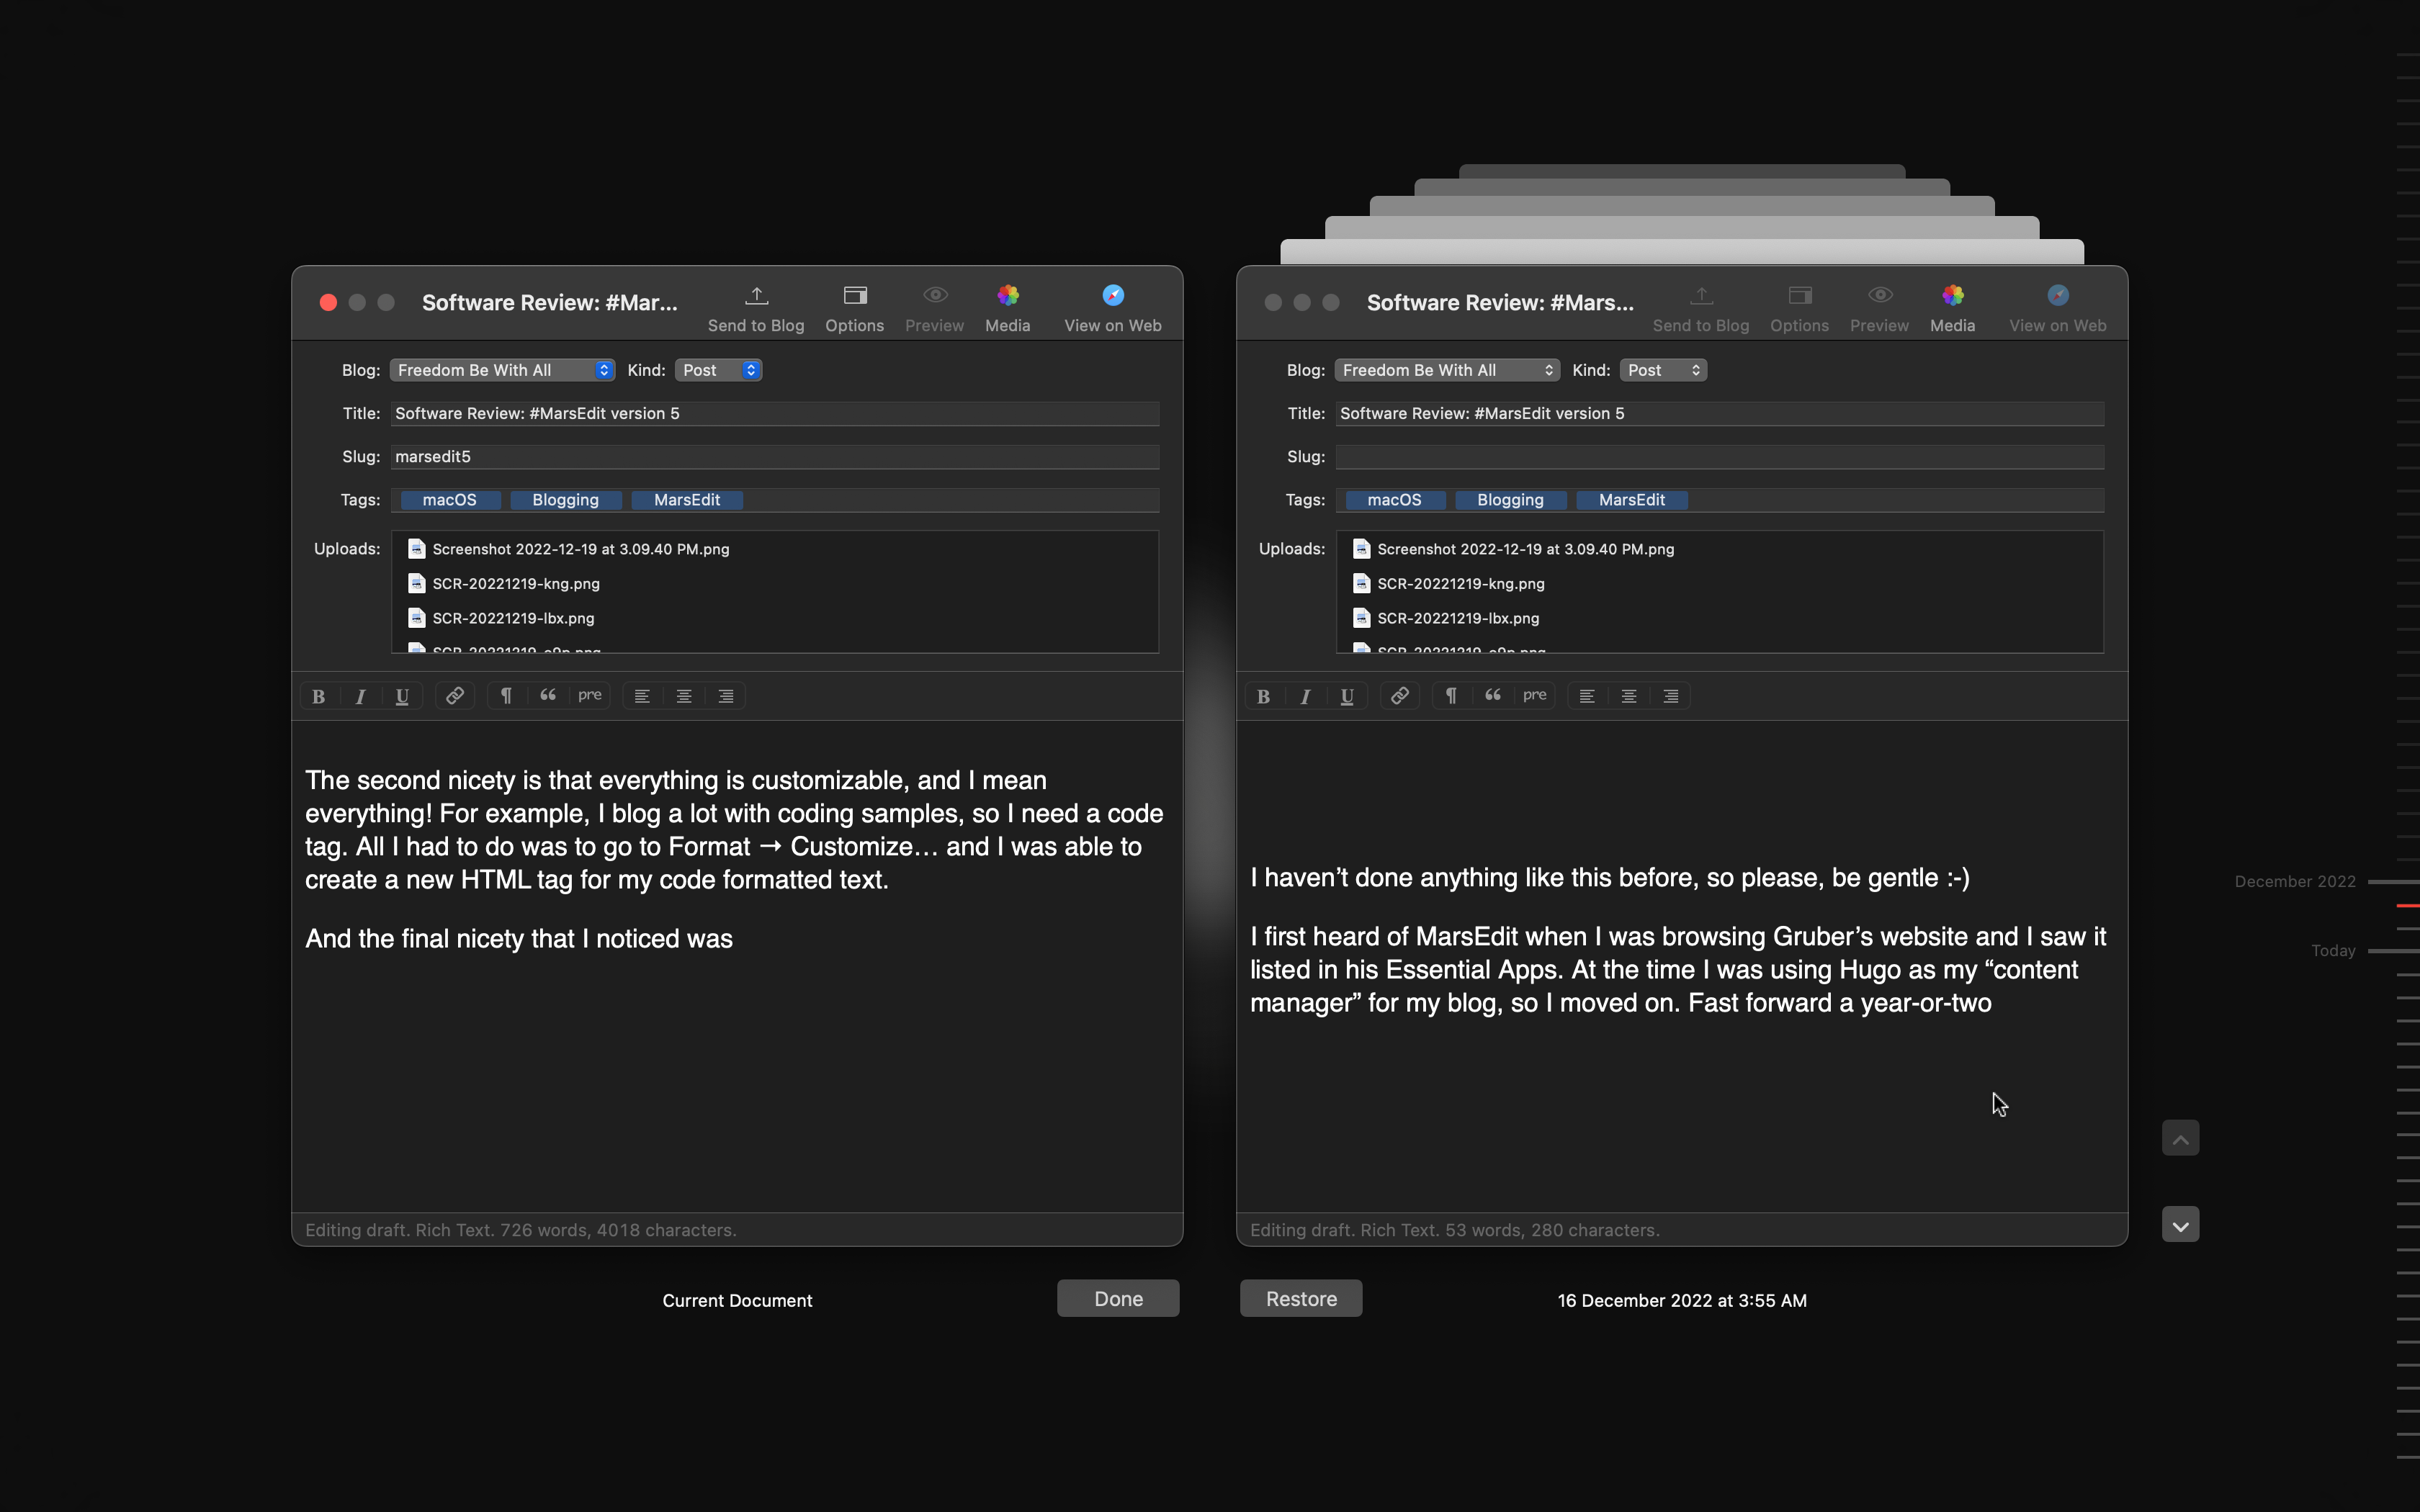Click status bar text '726 words, 4018 characters'
The image size is (2420, 1512).
[x=618, y=1230]
